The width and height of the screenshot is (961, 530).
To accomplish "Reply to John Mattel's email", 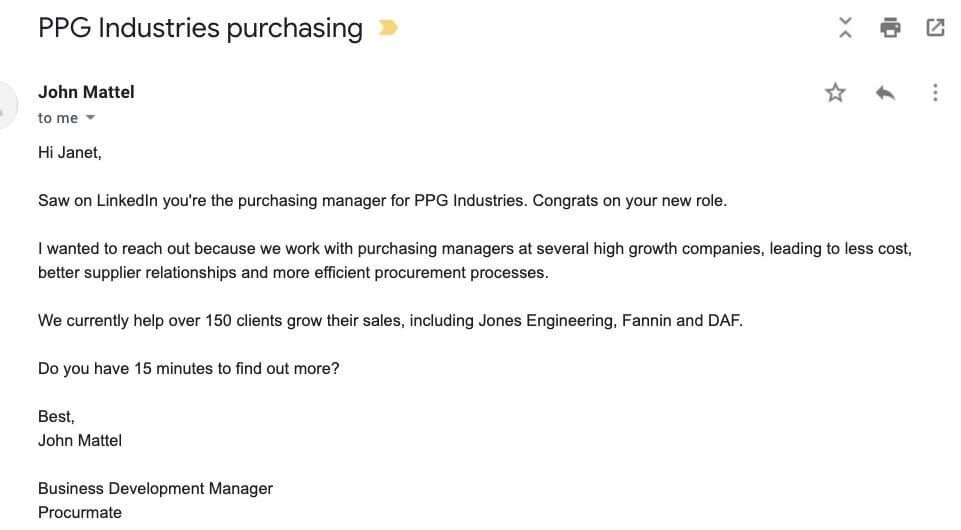I will (885, 93).
